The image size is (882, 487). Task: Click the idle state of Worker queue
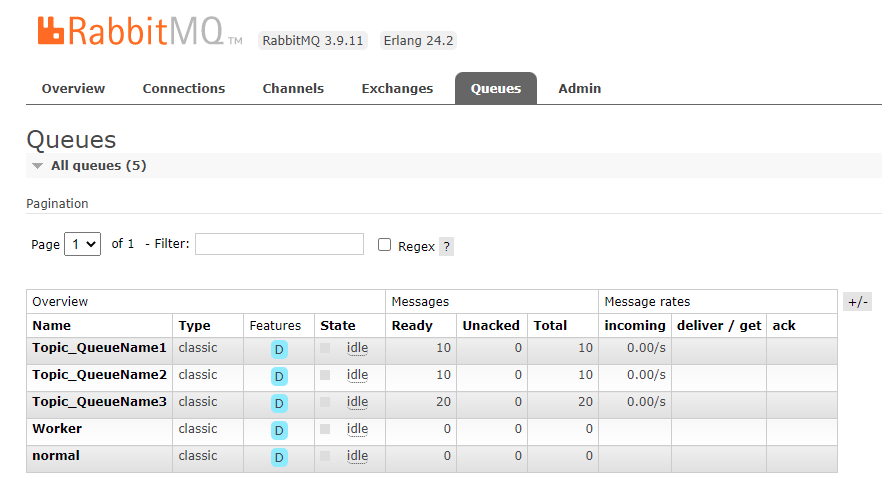tap(357, 429)
